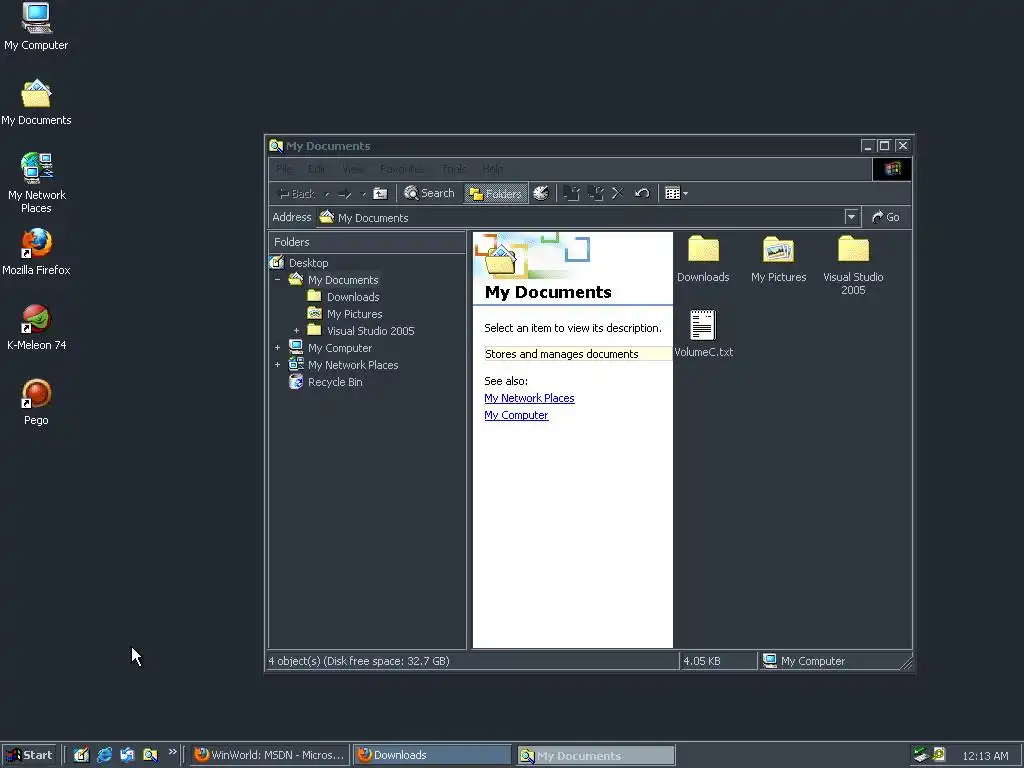Click the My Documents taskbar button
Viewport: 1024px width, 768px height.
click(596, 756)
